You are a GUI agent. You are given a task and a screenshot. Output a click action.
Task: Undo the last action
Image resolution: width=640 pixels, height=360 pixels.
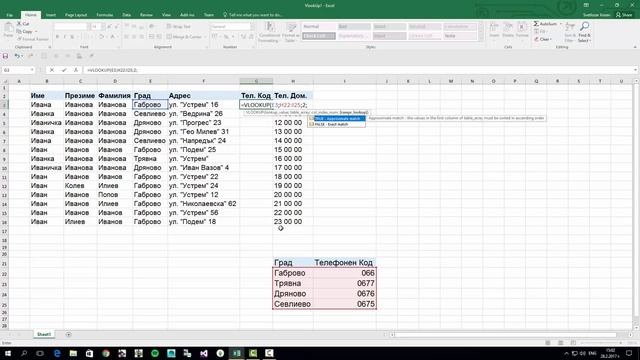click(17, 56)
